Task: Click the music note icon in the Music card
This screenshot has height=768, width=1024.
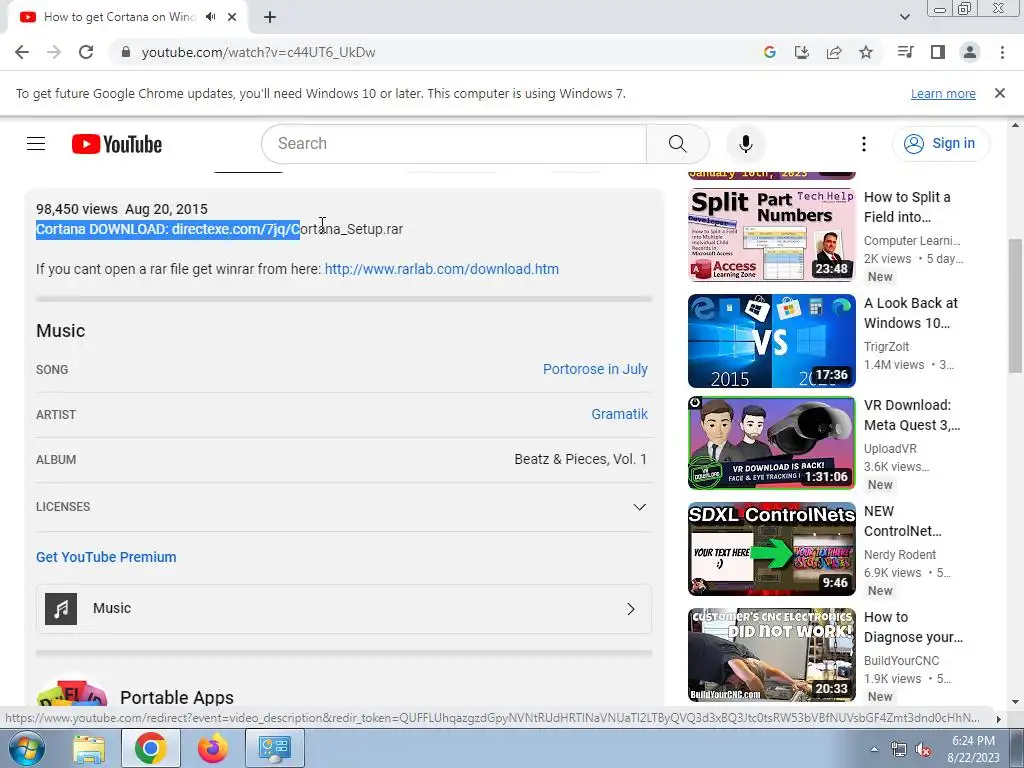Action: click(x=61, y=609)
